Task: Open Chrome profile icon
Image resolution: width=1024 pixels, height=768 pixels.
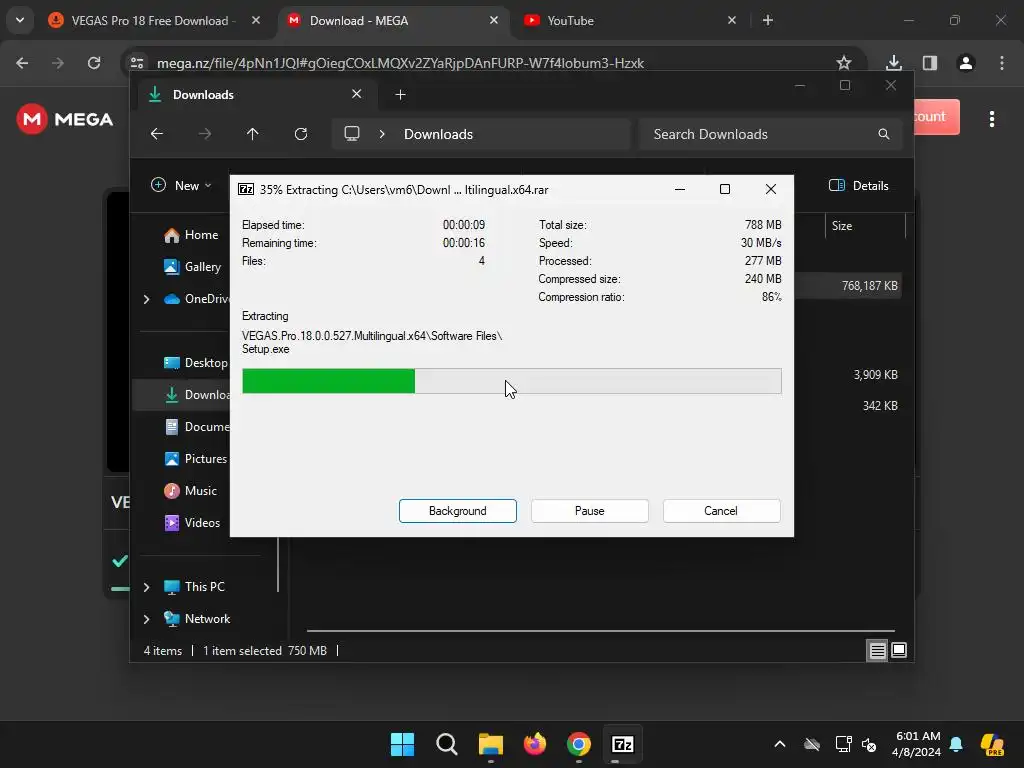Action: pyautogui.click(x=966, y=63)
